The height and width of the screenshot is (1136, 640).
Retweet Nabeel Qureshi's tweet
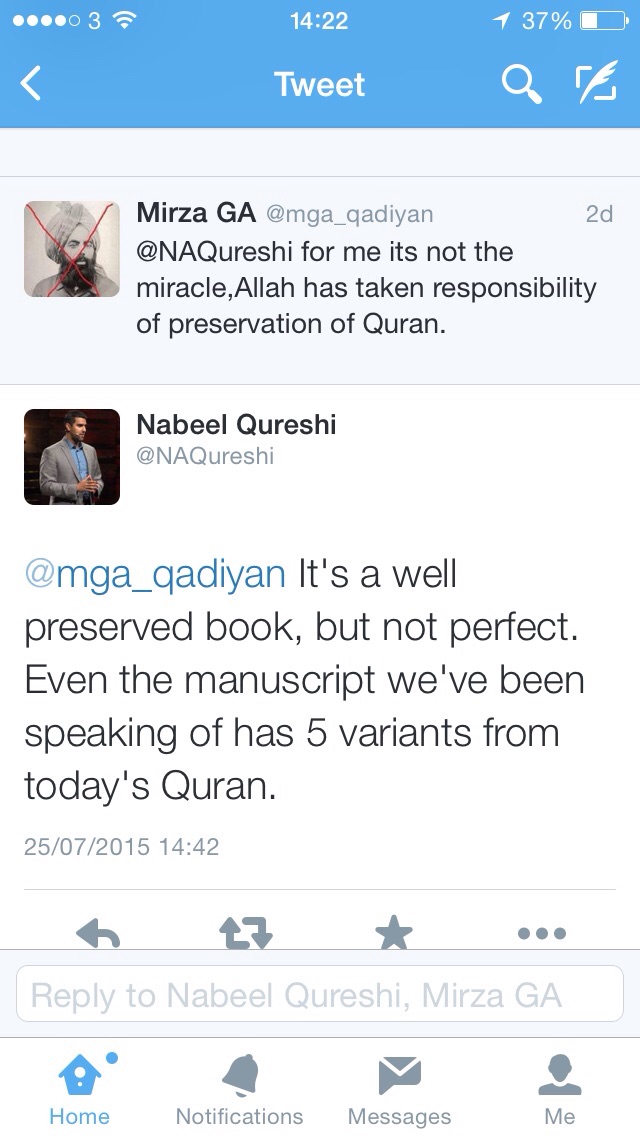tap(245, 935)
